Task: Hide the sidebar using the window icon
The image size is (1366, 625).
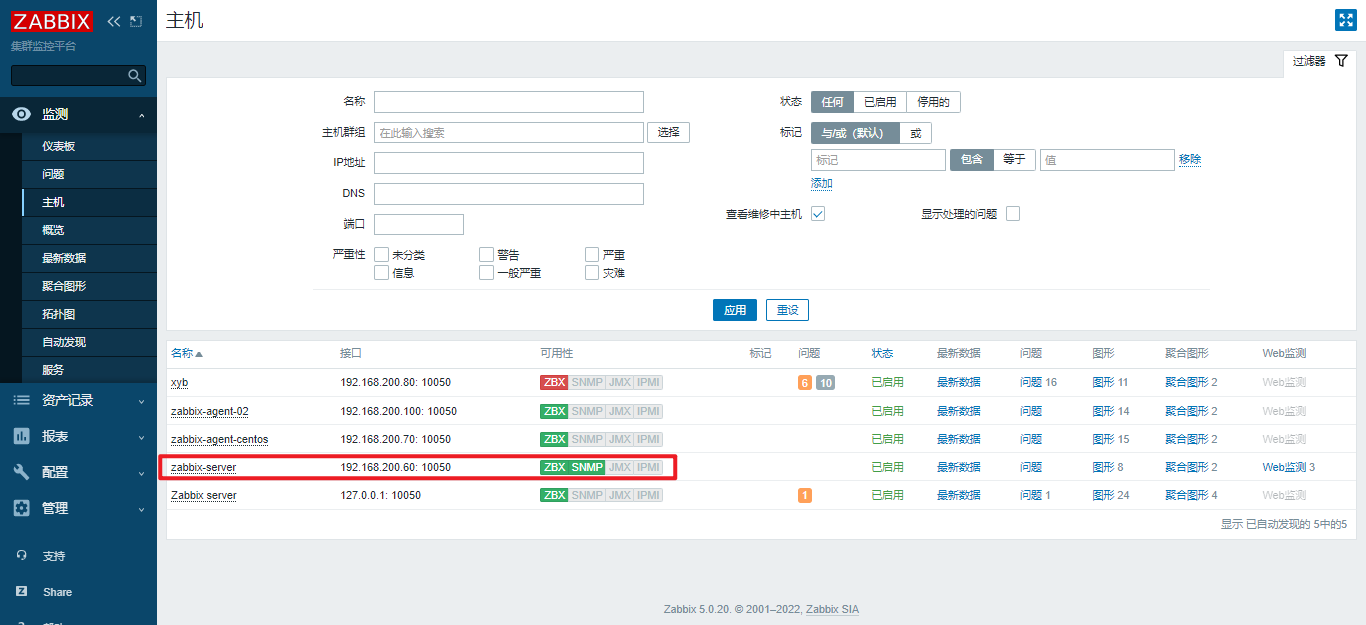Action: (136, 21)
